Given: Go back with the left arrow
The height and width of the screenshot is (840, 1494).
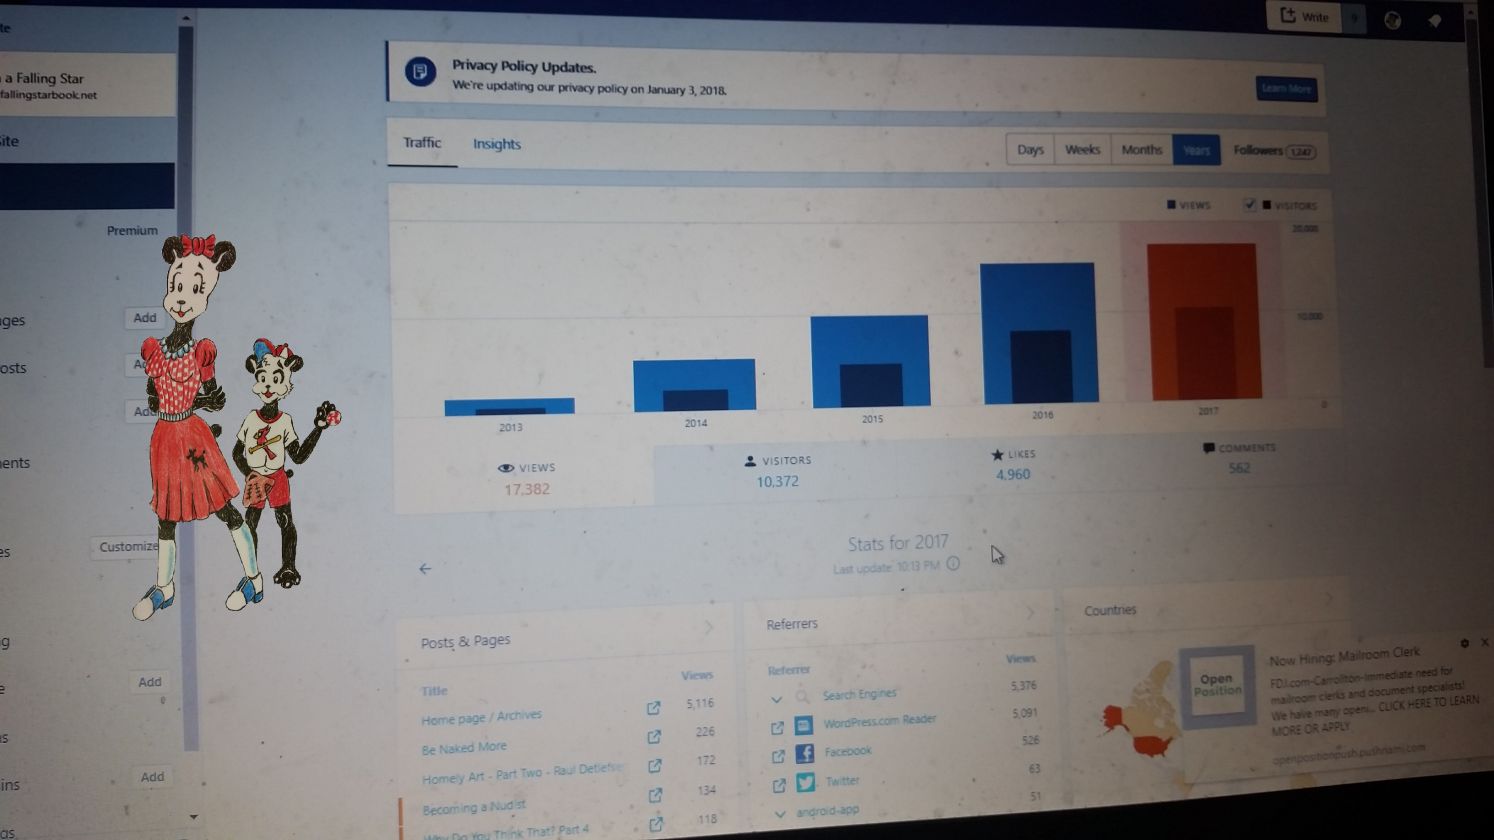Looking at the screenshot, I should pos(425,568).
